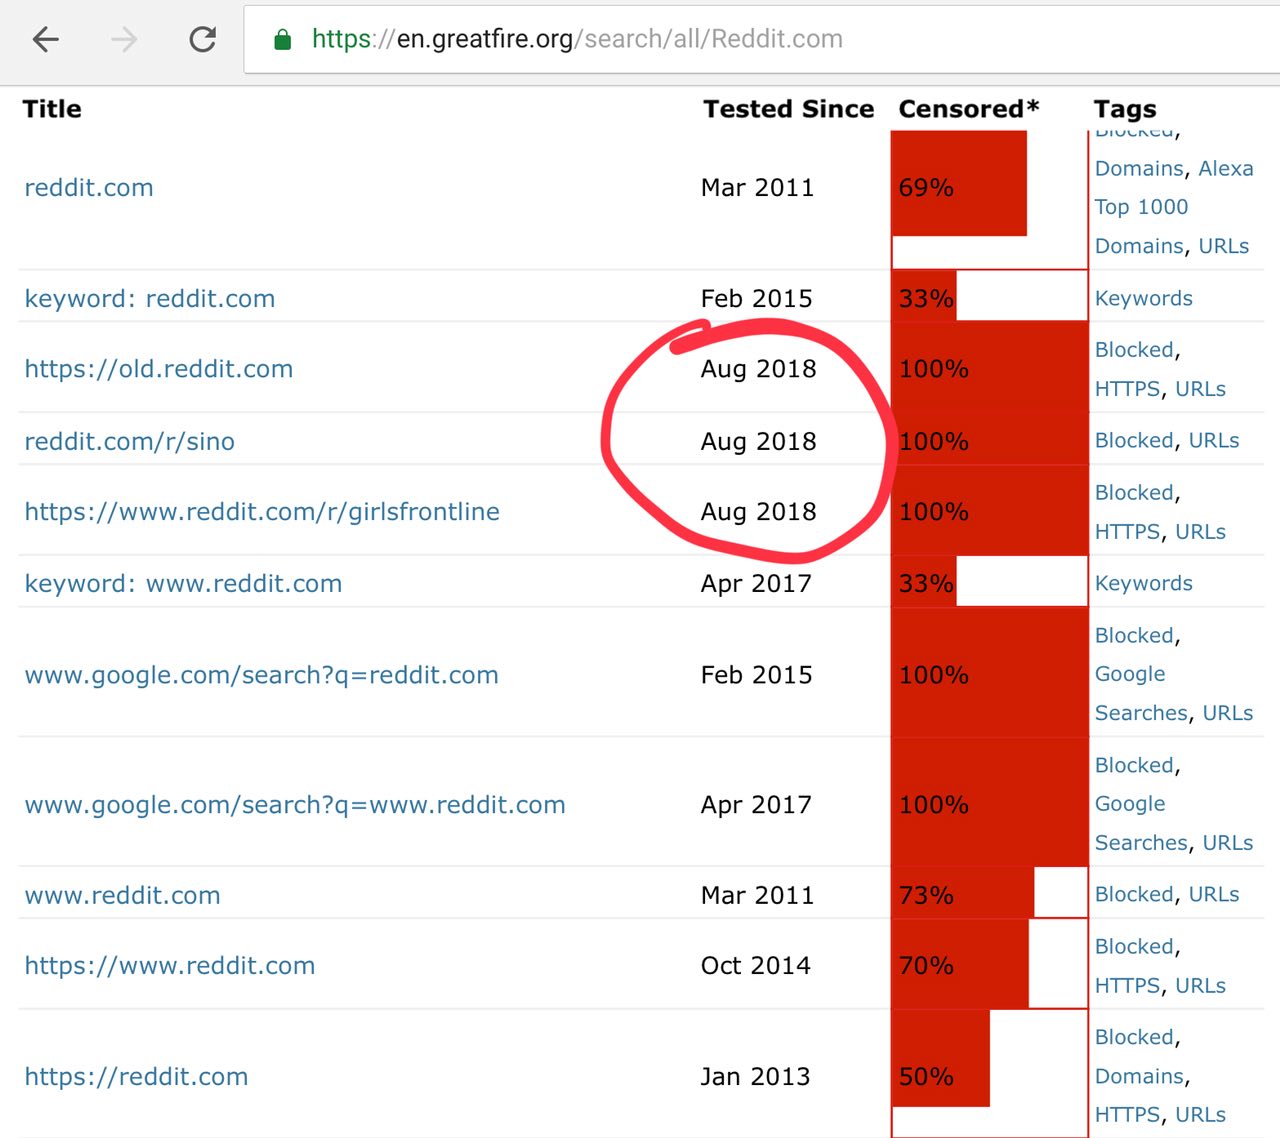Click the 70% censored bar
The width and height of the screenshot is (1280, 1138).
click(960, 964)
